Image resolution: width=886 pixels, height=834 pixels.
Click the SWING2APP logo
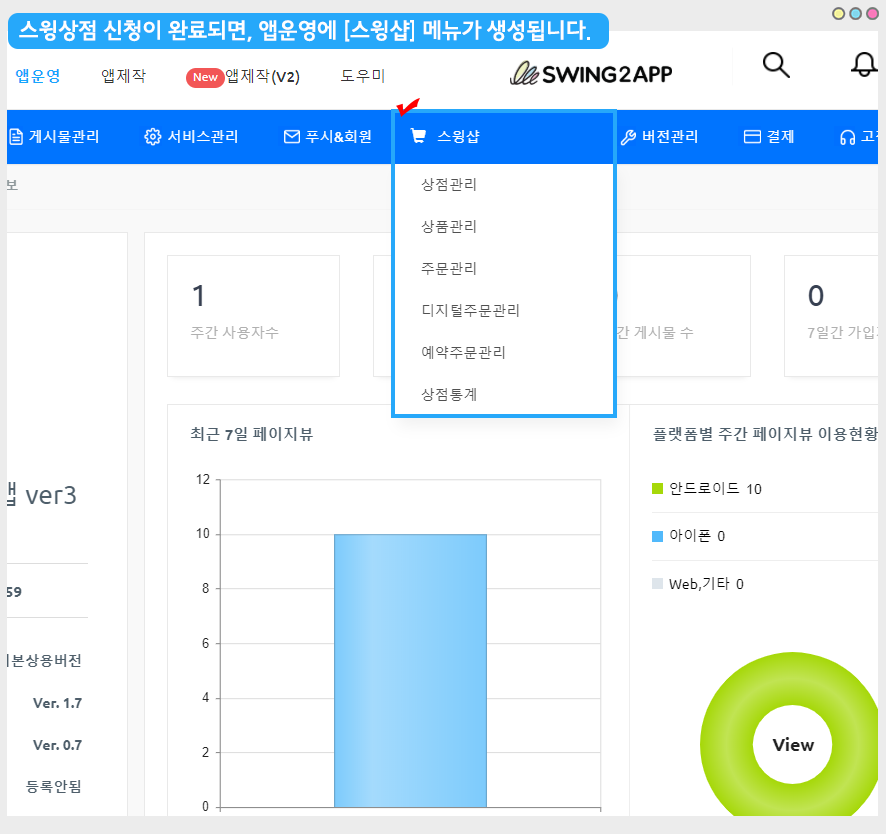click(x=590, y=74)
